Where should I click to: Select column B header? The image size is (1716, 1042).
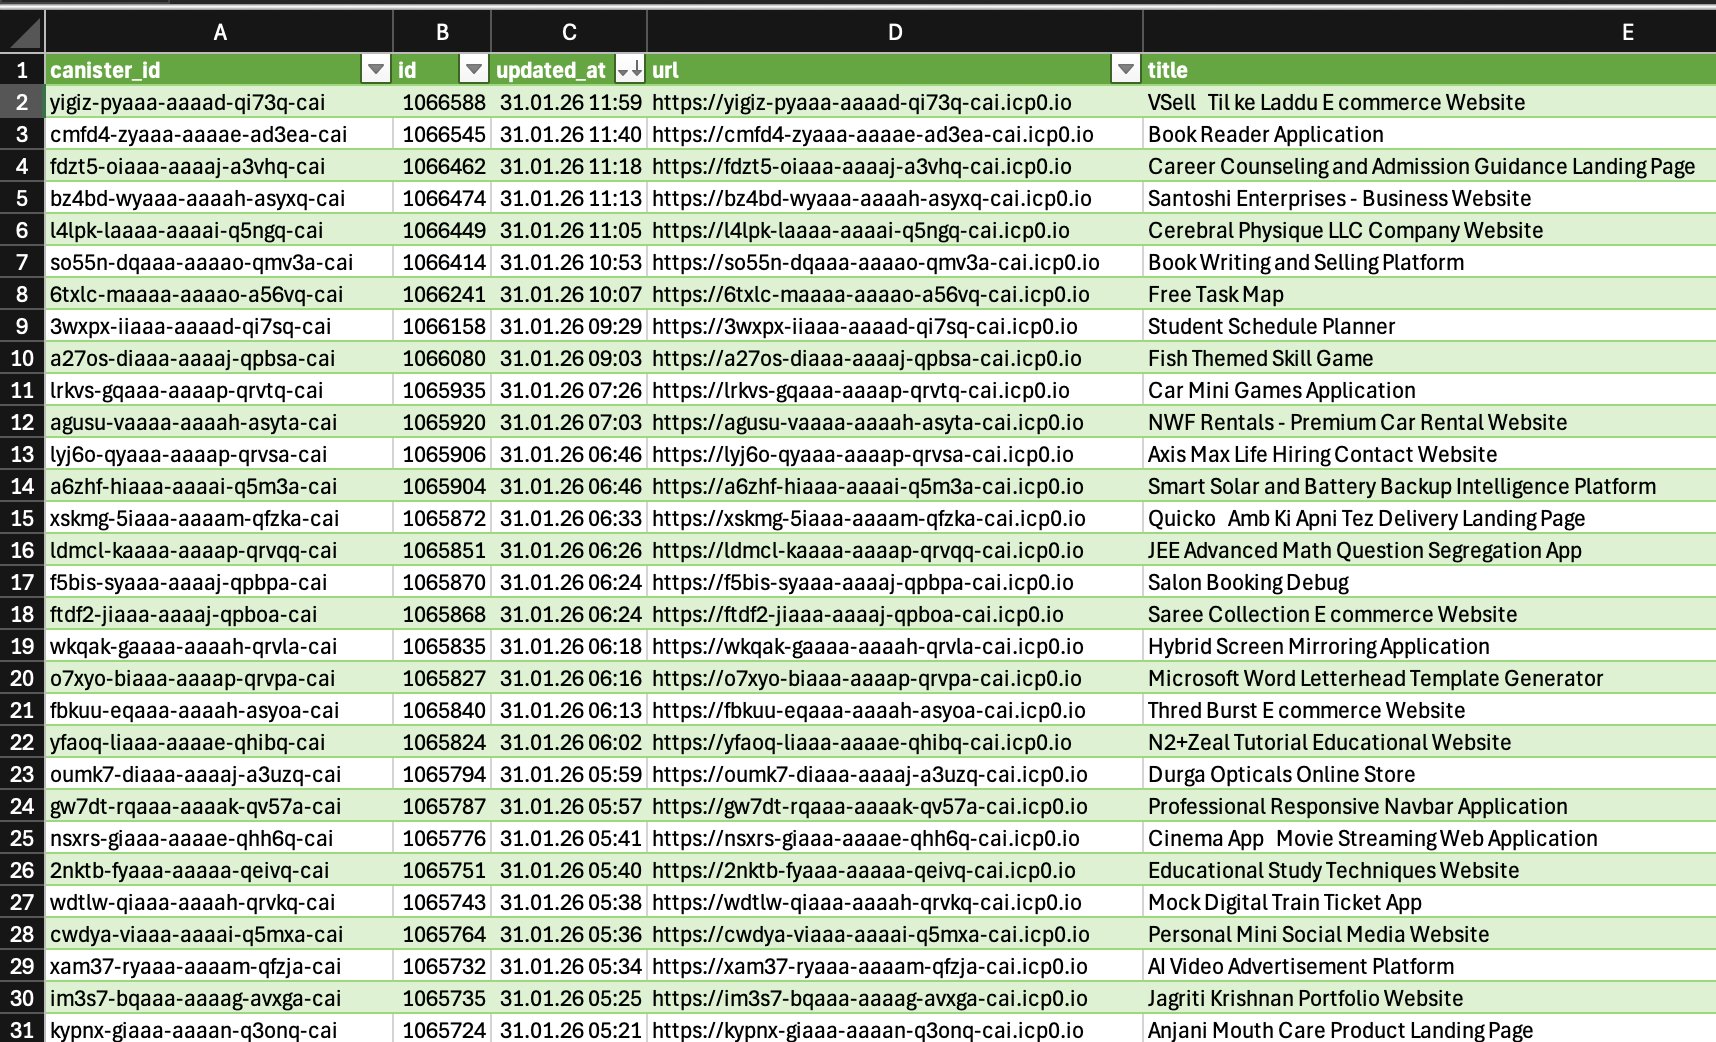(442, 32)
